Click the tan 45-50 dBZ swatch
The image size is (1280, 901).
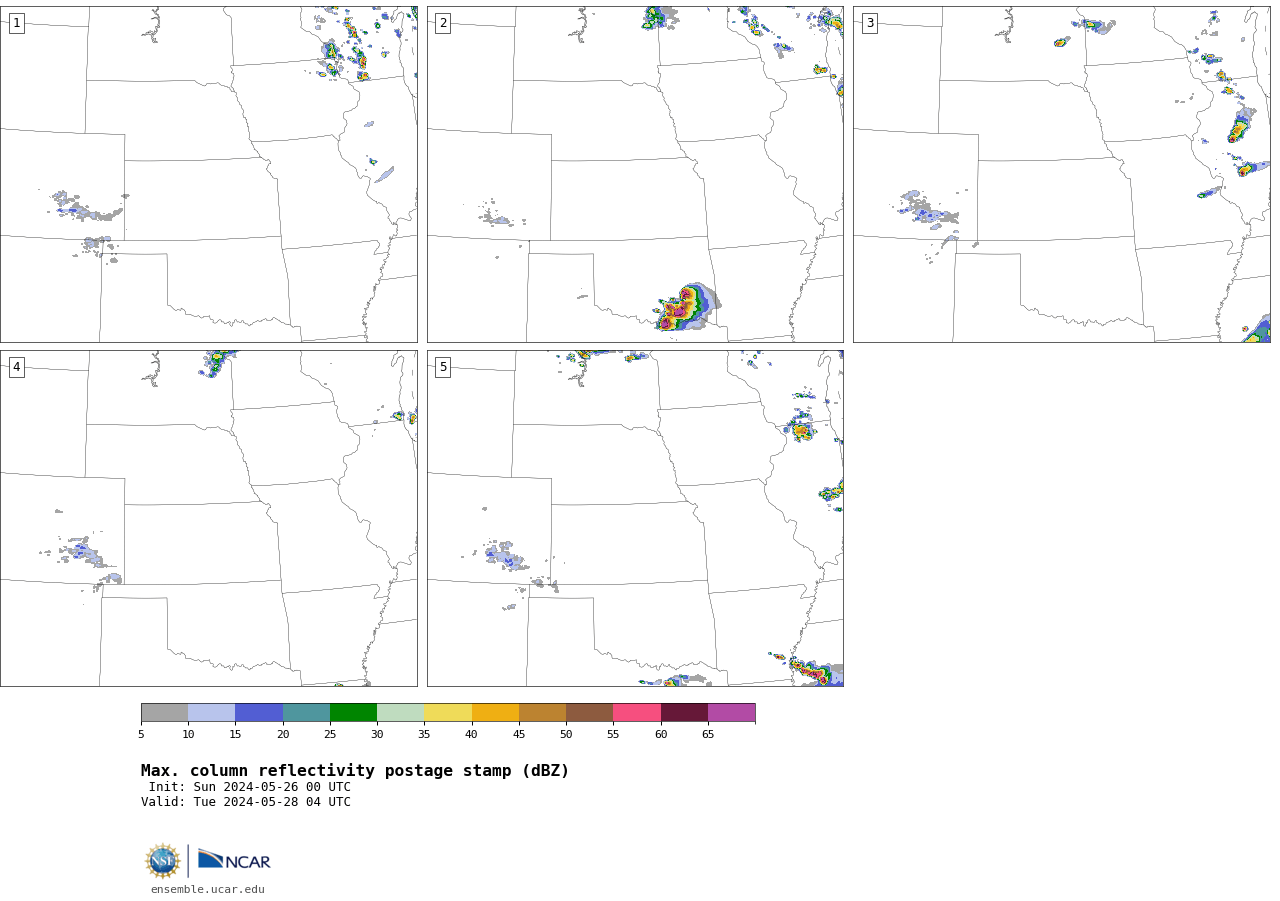tap(542, 712)
